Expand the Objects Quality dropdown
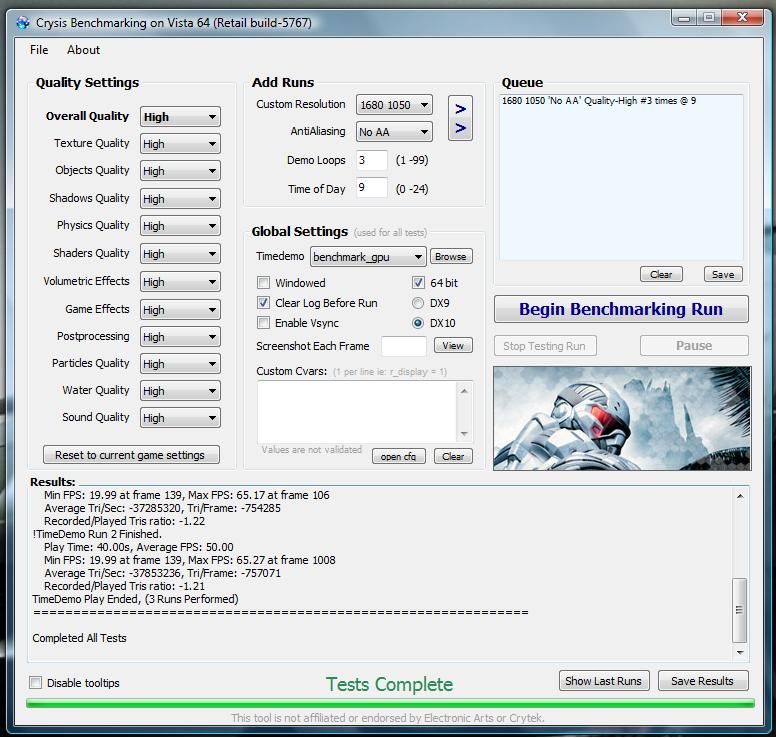 tap(180, 171)
